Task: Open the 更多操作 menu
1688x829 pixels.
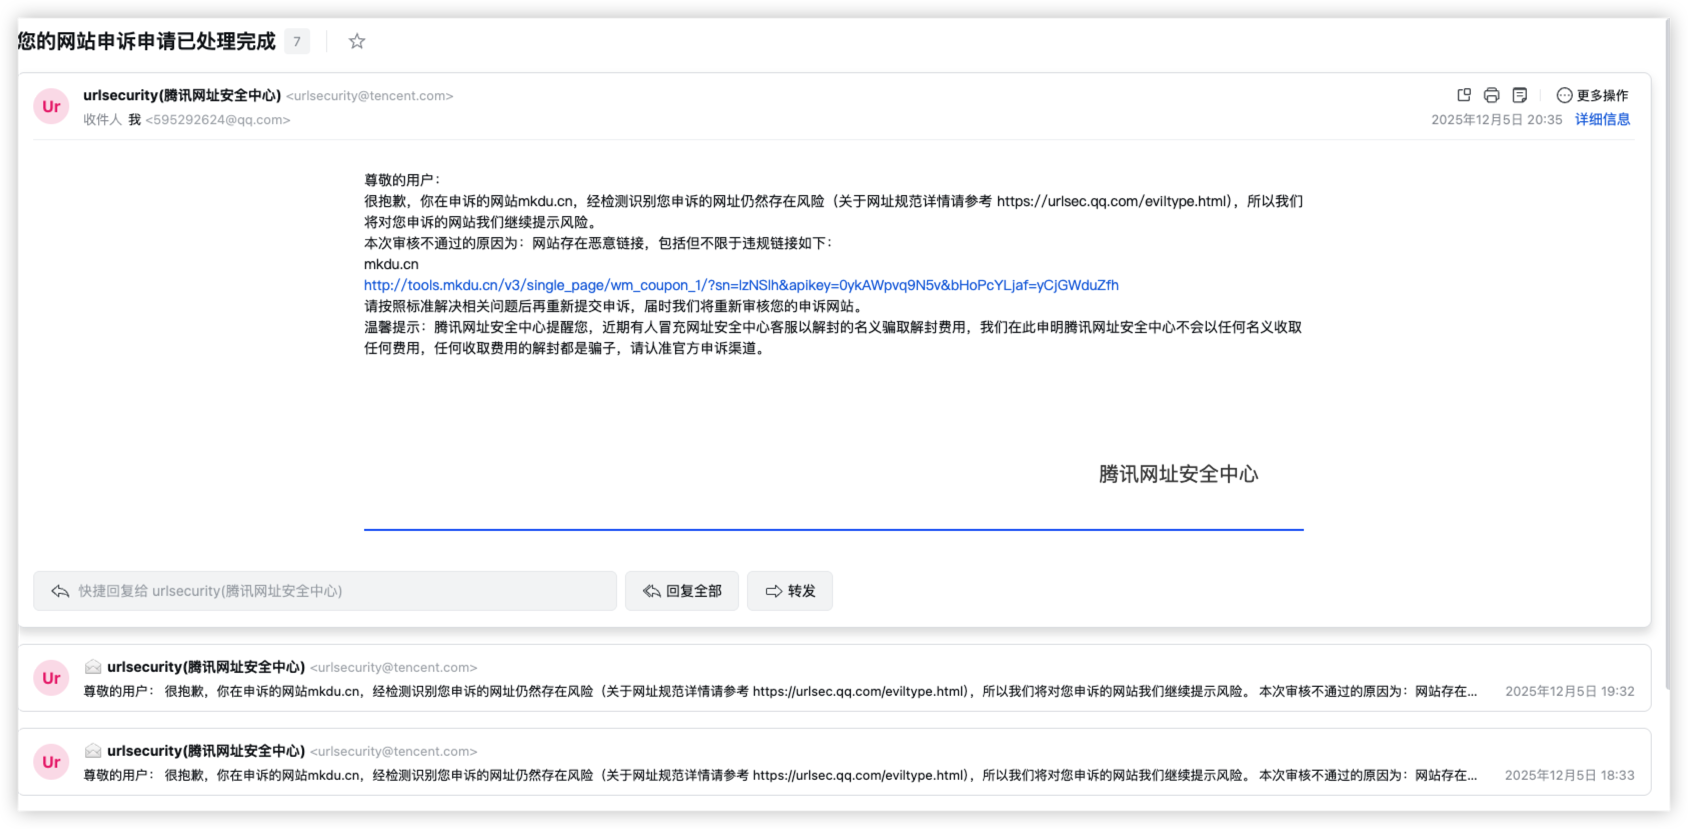Action: tap(1592, 95)
